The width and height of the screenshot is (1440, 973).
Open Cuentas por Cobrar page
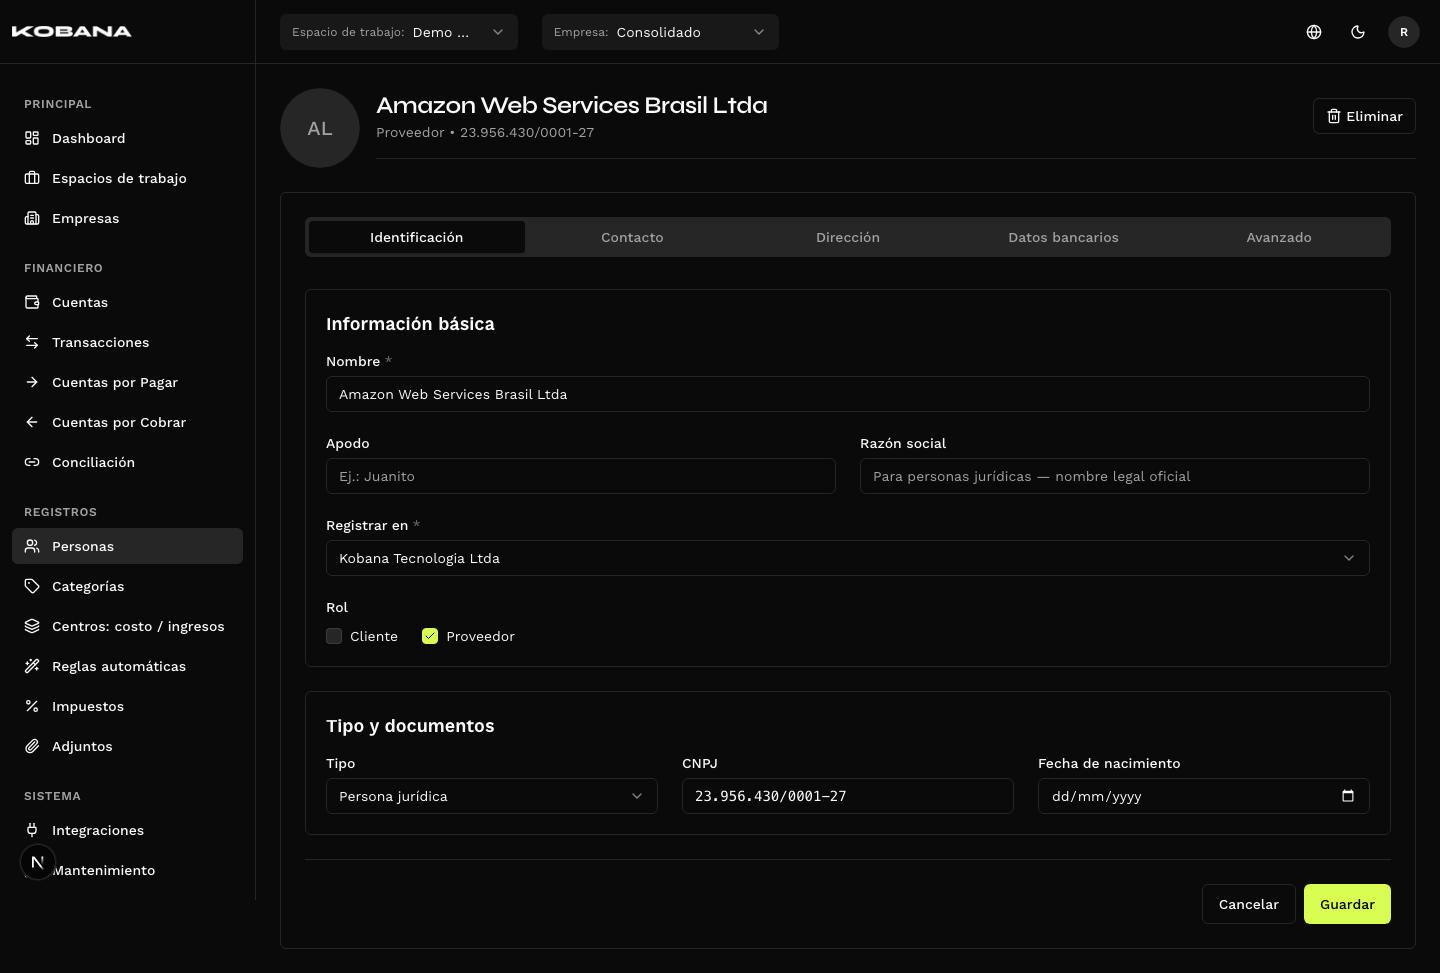(x=127, y=422)
